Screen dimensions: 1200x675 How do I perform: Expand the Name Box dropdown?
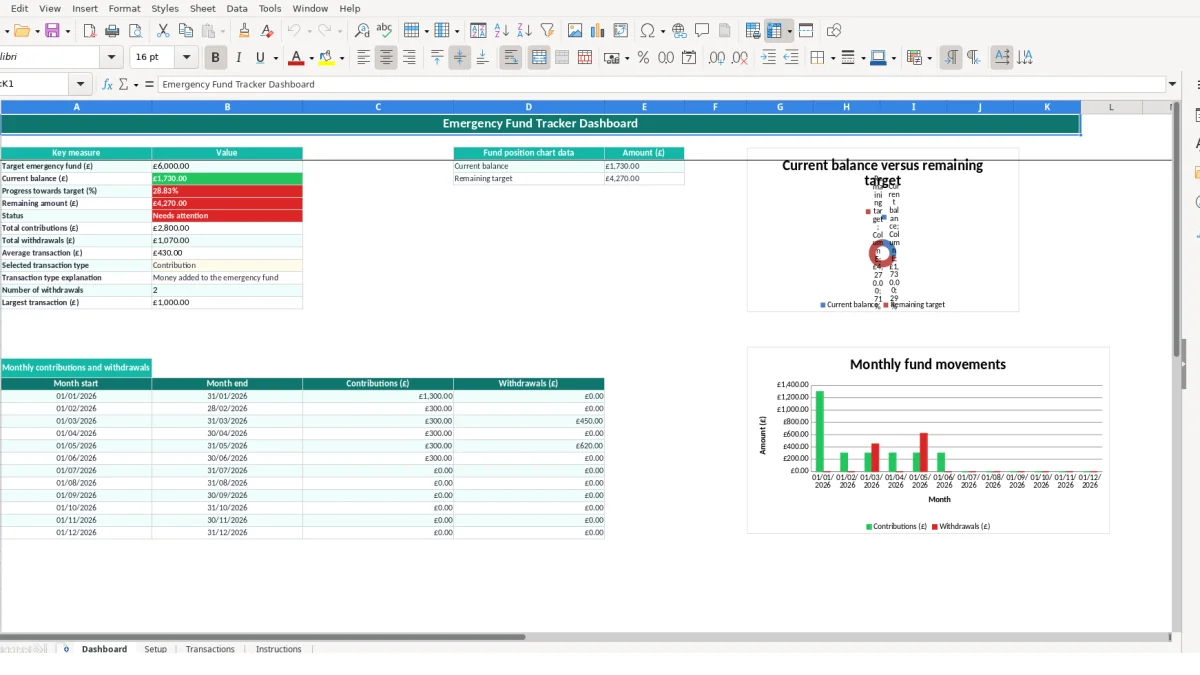pyautogui.click(x=81, y=84)
